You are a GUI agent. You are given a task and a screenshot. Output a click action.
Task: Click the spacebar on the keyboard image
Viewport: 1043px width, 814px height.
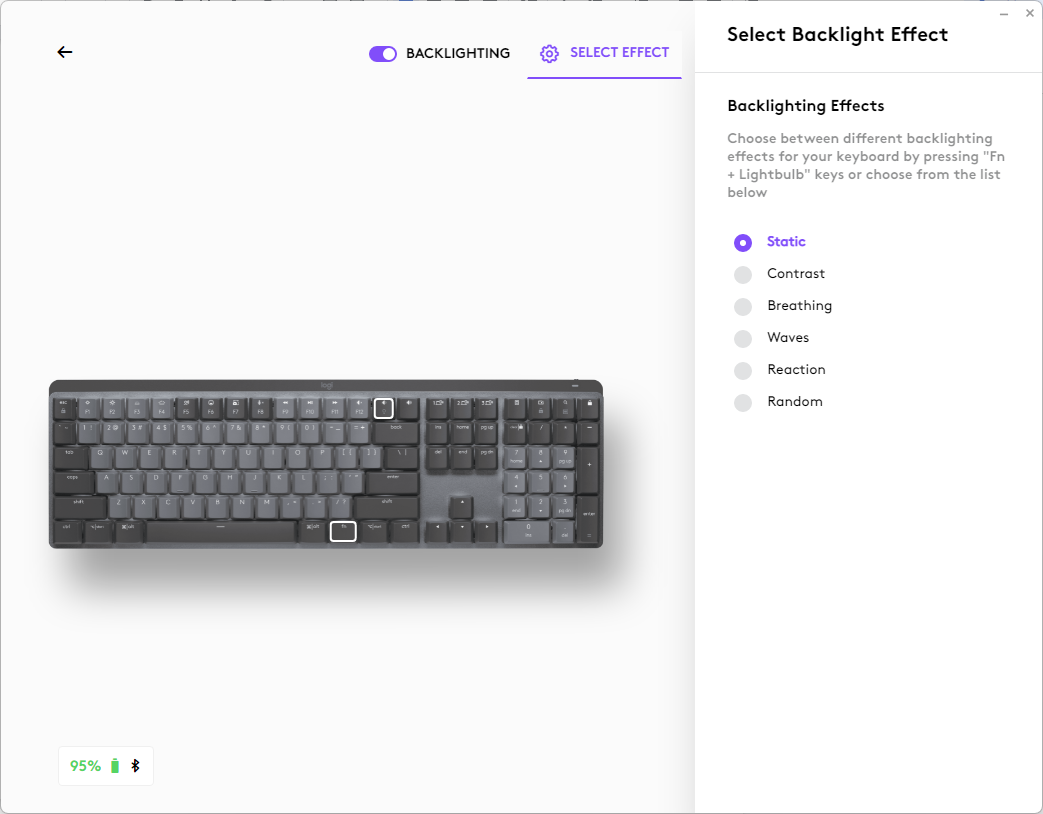click(221, 531)
